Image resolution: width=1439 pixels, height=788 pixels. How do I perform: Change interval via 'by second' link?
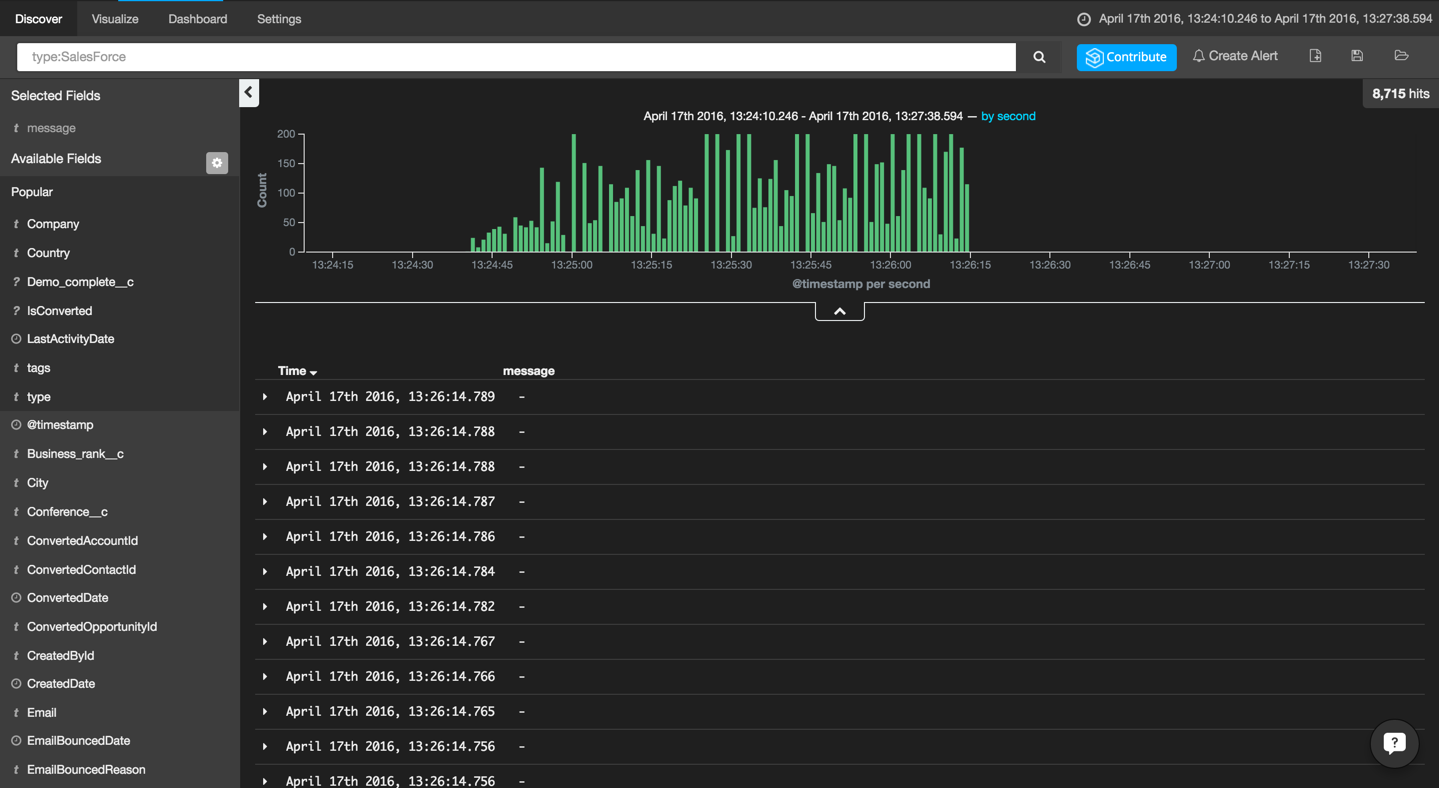click(x=1008, y=116)
